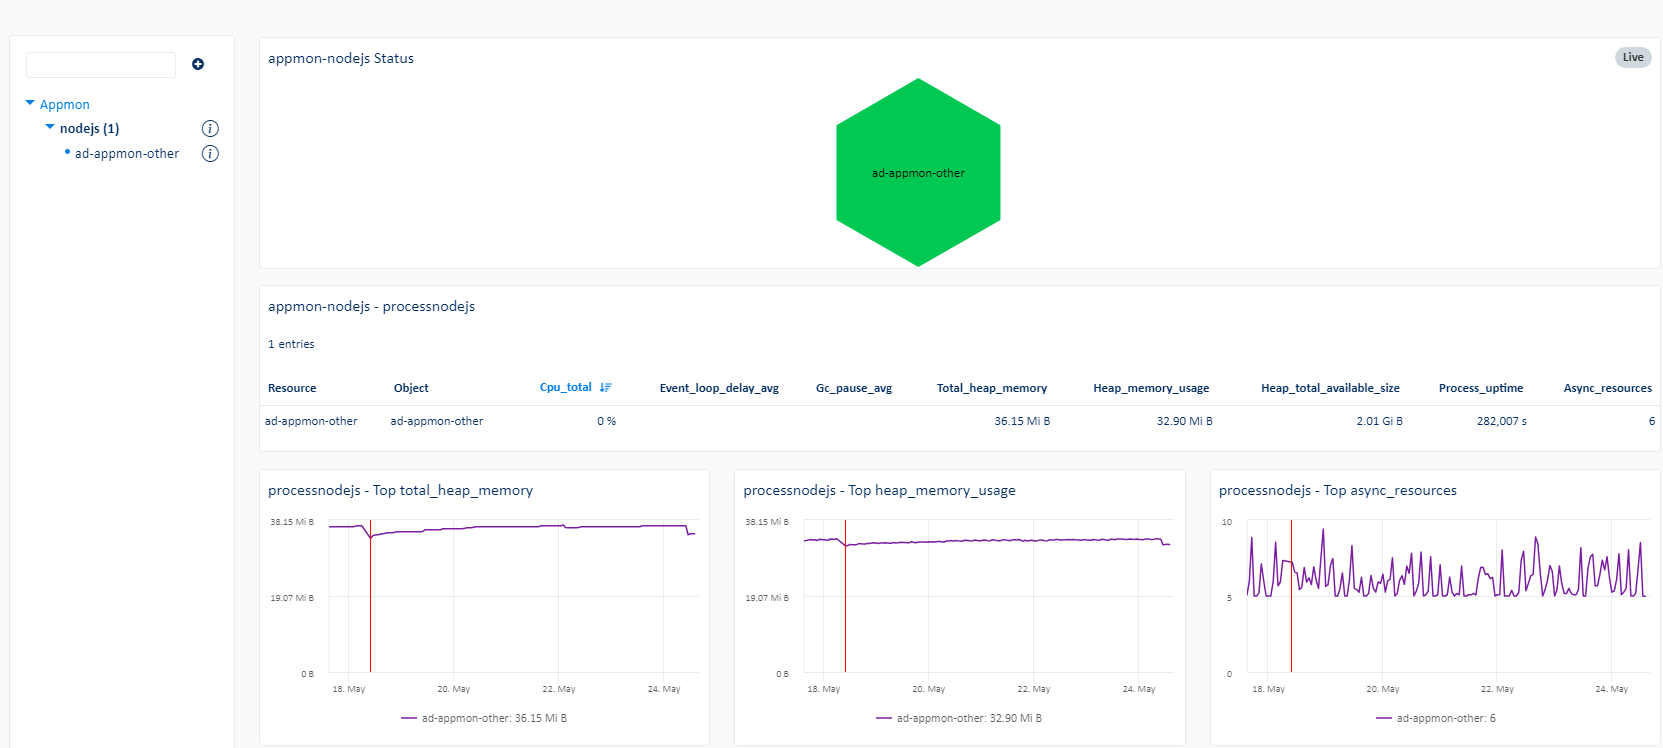Click ad-appmon-other in the Resource column
The height and width of the screenshot is (748, 1663).
[311, 421]
